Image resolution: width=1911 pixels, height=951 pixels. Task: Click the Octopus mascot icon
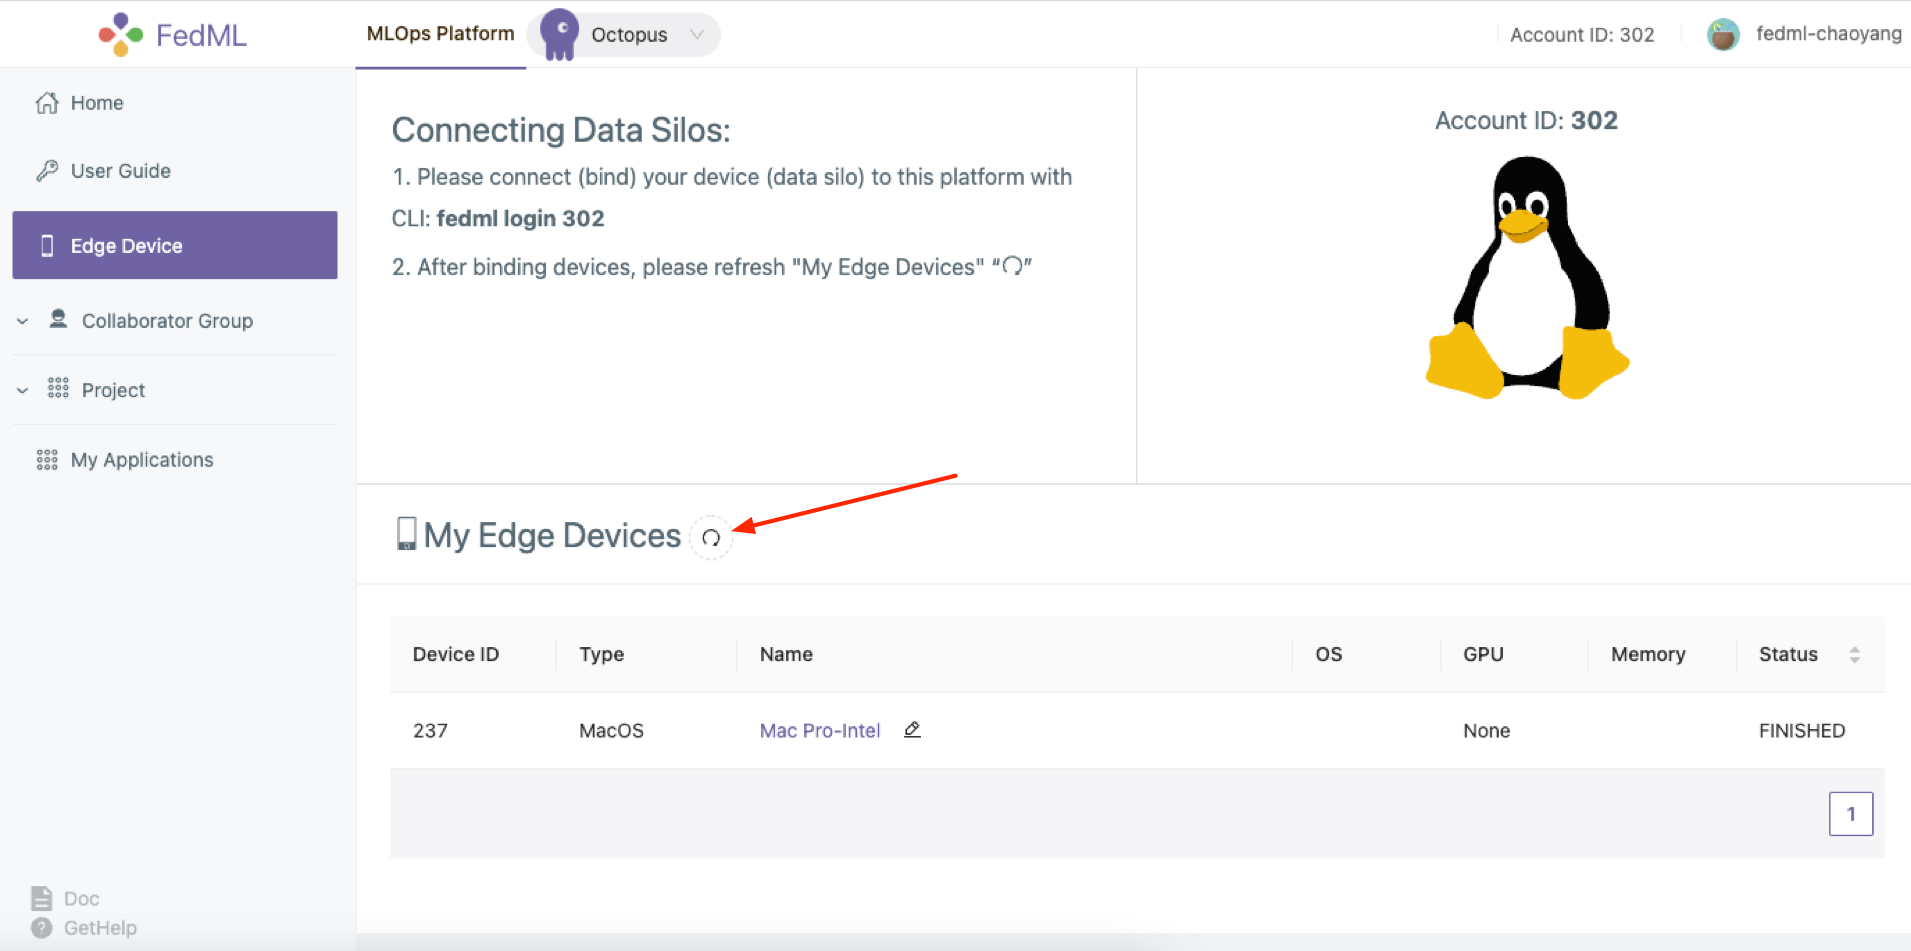point(559,35)
